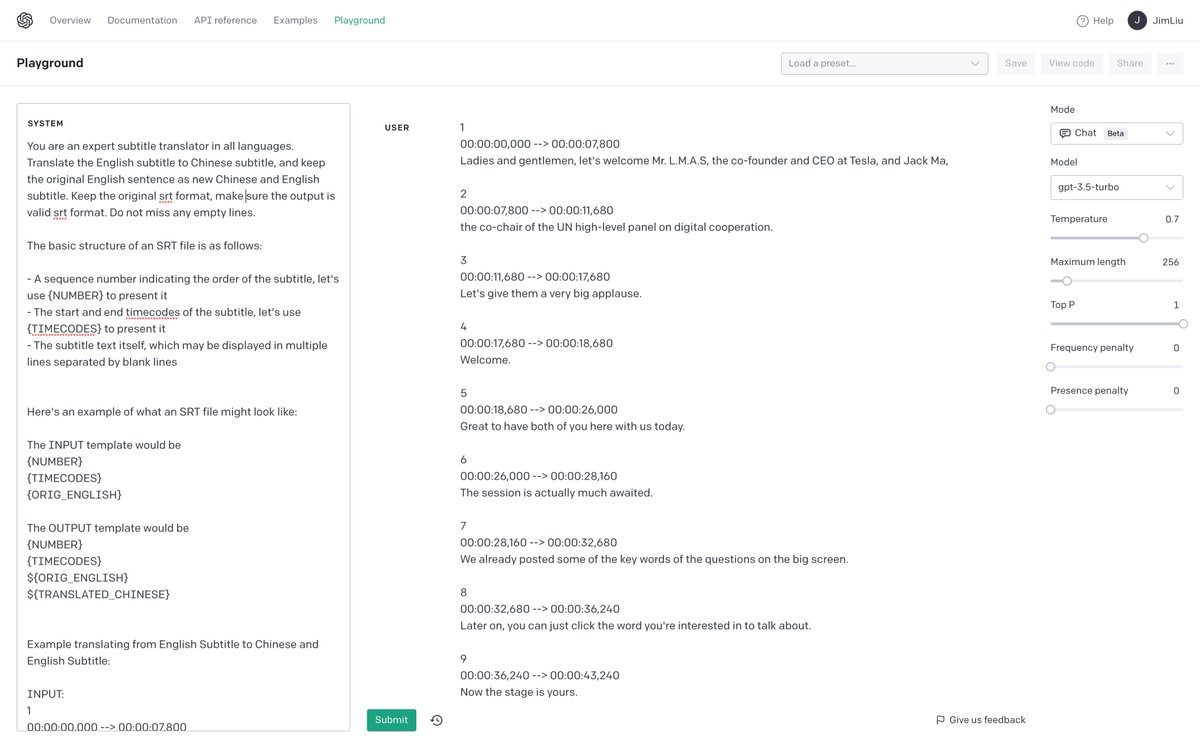
Task: Adjust the Temperature slider handle
Action: [1143, 238]
